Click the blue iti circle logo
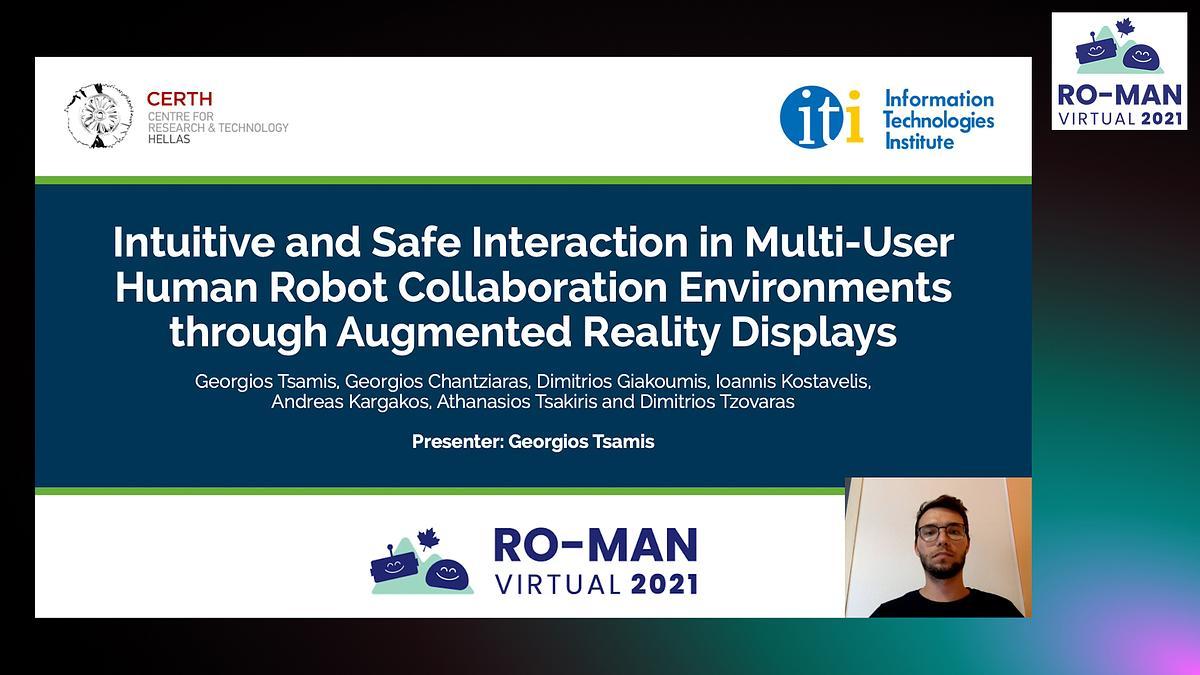 click(811, 117)
